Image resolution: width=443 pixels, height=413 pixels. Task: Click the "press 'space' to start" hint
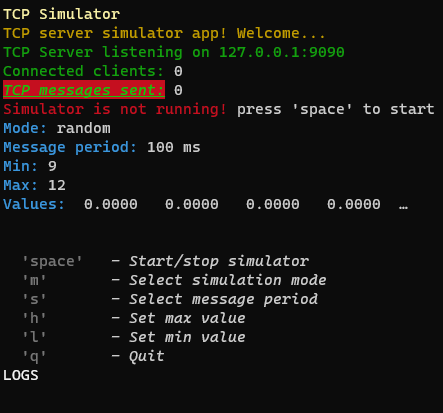pos(336,109)
